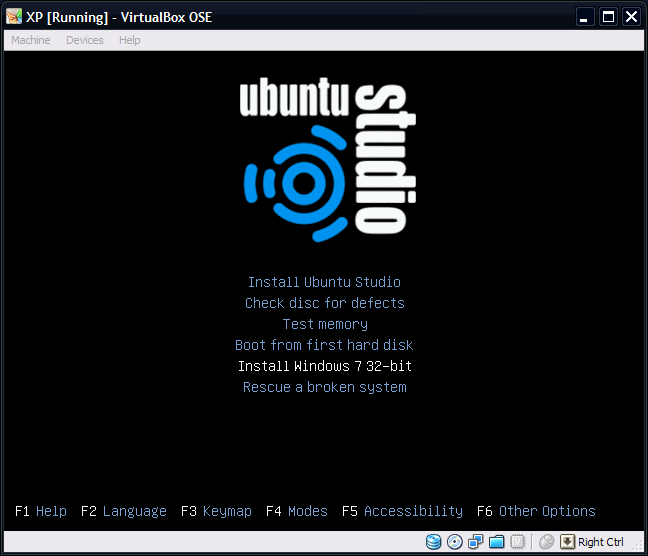Click the CD/DVD drive status icon
This screenshot has height=556, width=648.
click(455, 542)
